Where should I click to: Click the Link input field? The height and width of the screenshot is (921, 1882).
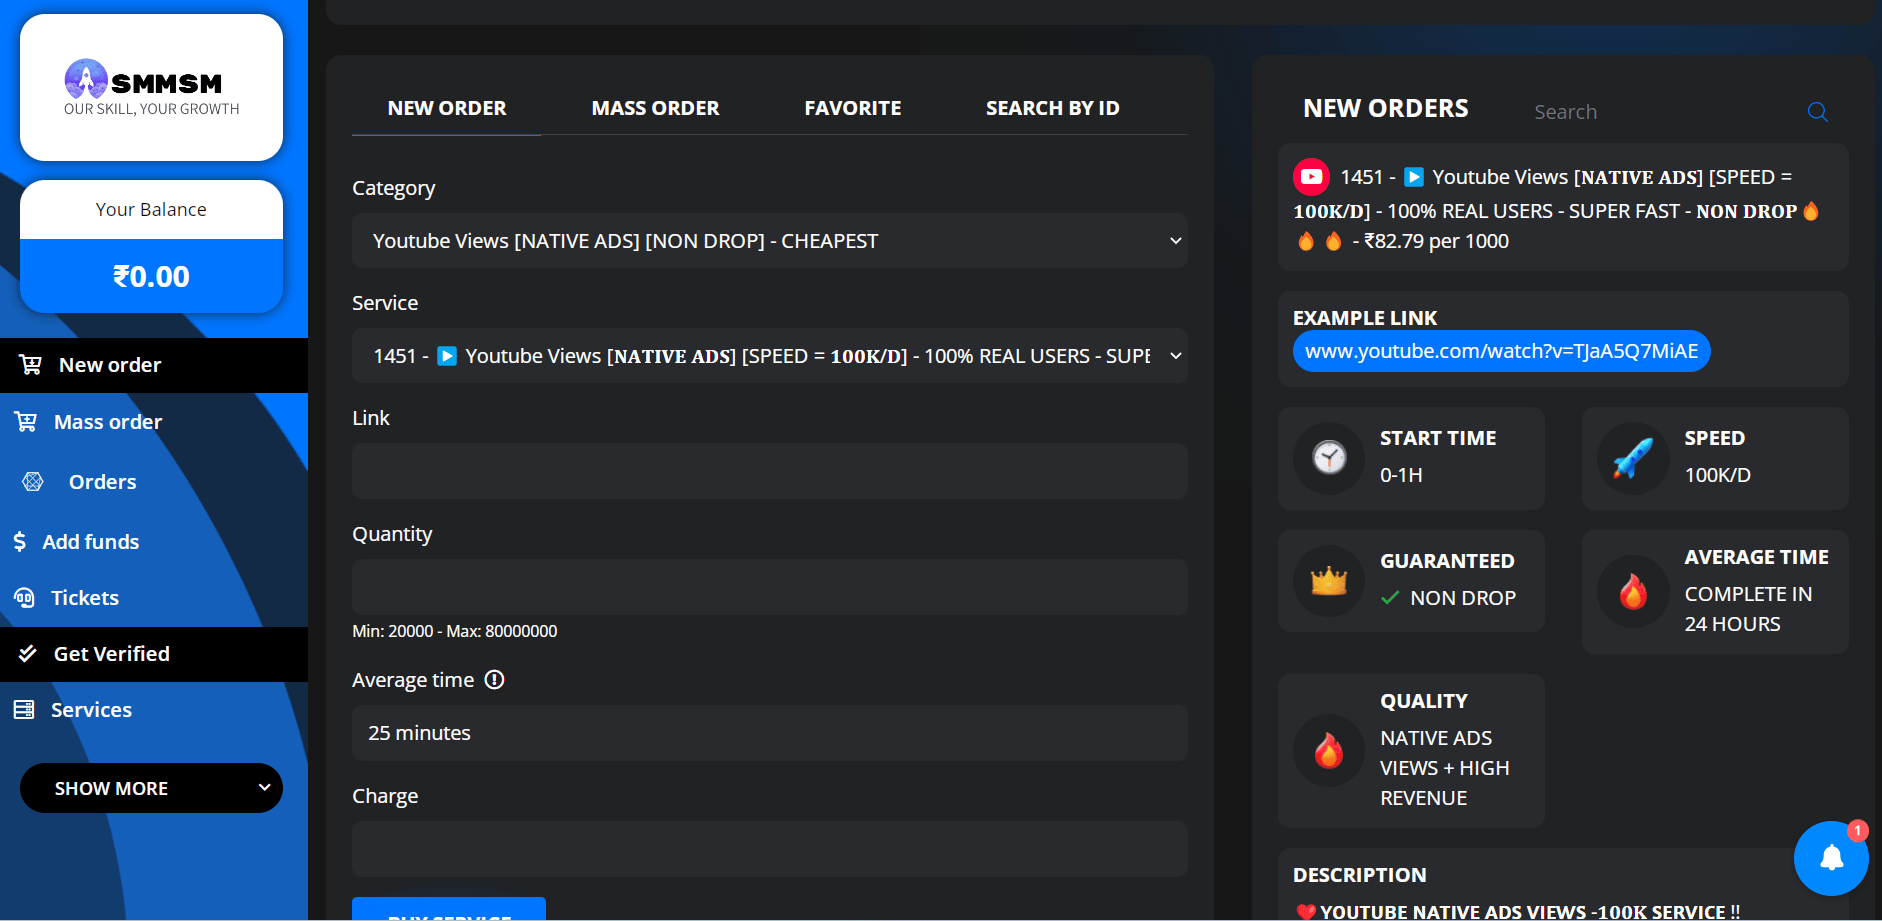click(x=769, y=471)
